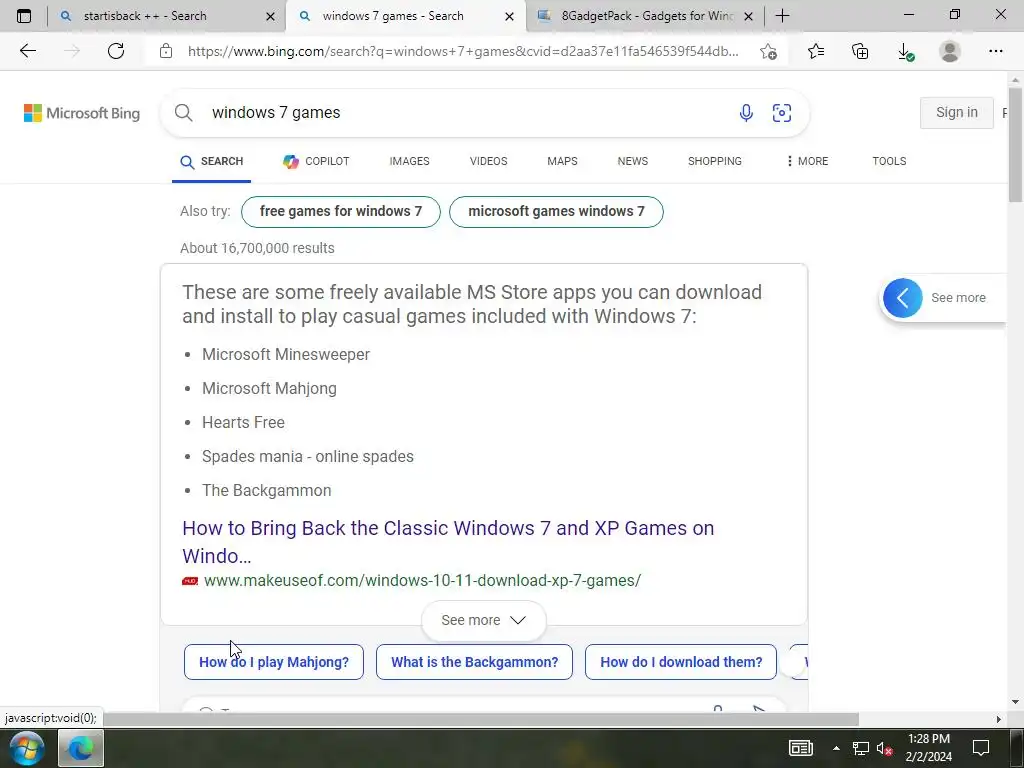The image size is (1024, 768).
Task: Open the Action Center notifications icon
Action: 981,748
